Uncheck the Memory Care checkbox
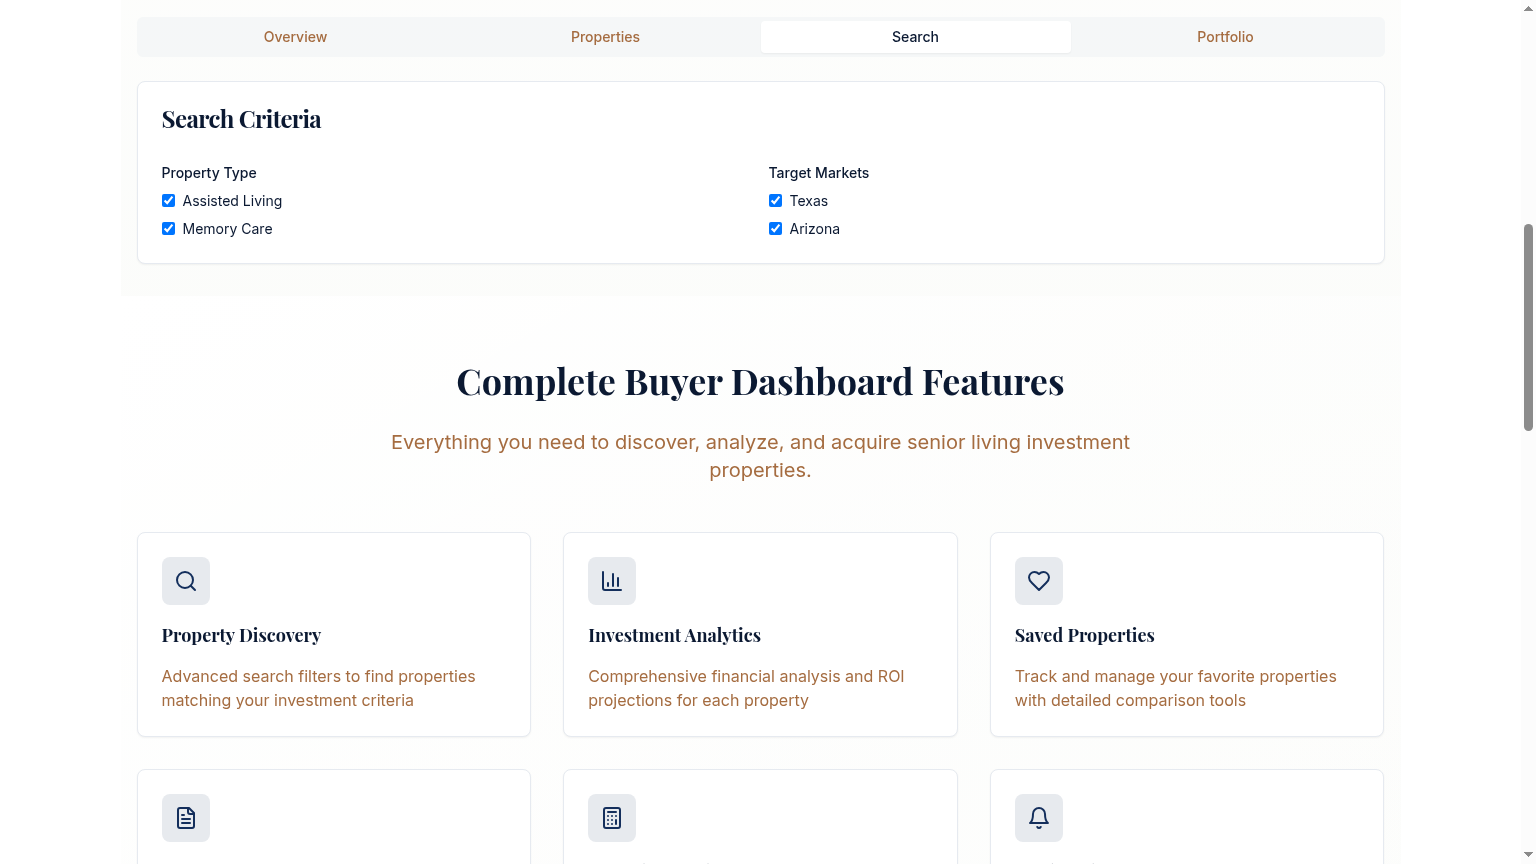The width and height of the screenshot is (1536, 864). (168, 229)
